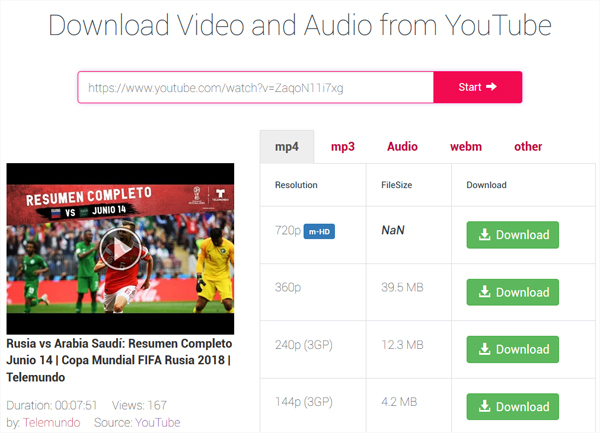The height and width of the screenshot is (433, 600).
Task: Download the 240p (3GP) video
Action: pos(513,349)
